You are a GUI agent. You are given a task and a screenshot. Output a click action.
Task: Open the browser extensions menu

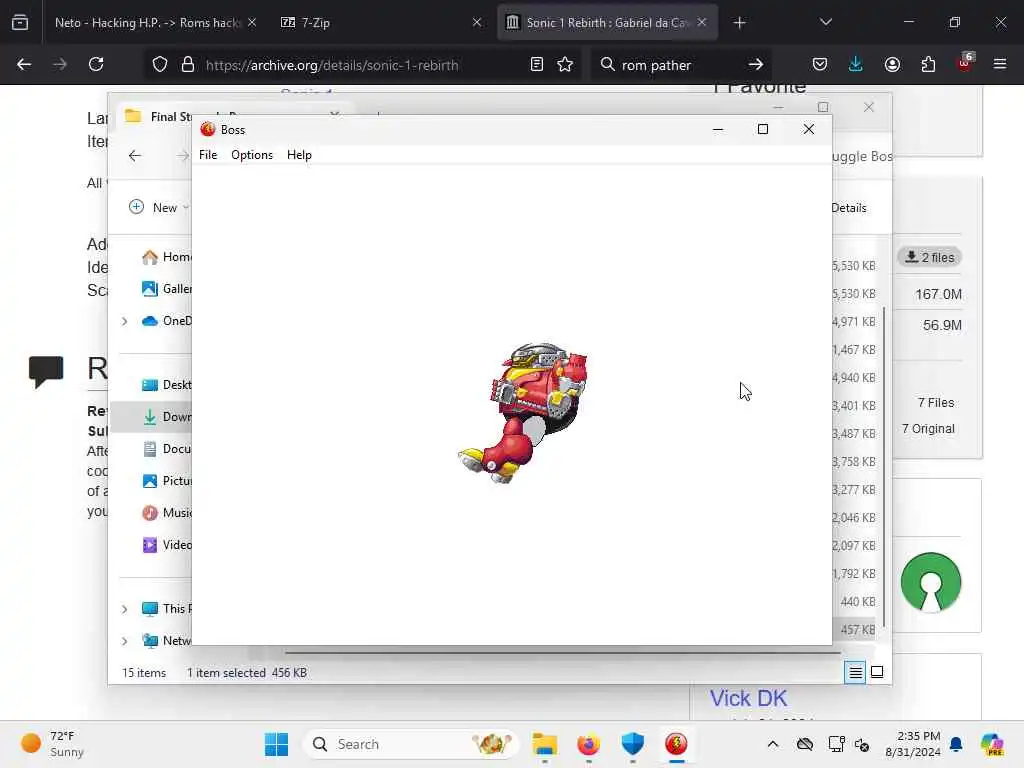pyautogui.click(x=928, y=65)
